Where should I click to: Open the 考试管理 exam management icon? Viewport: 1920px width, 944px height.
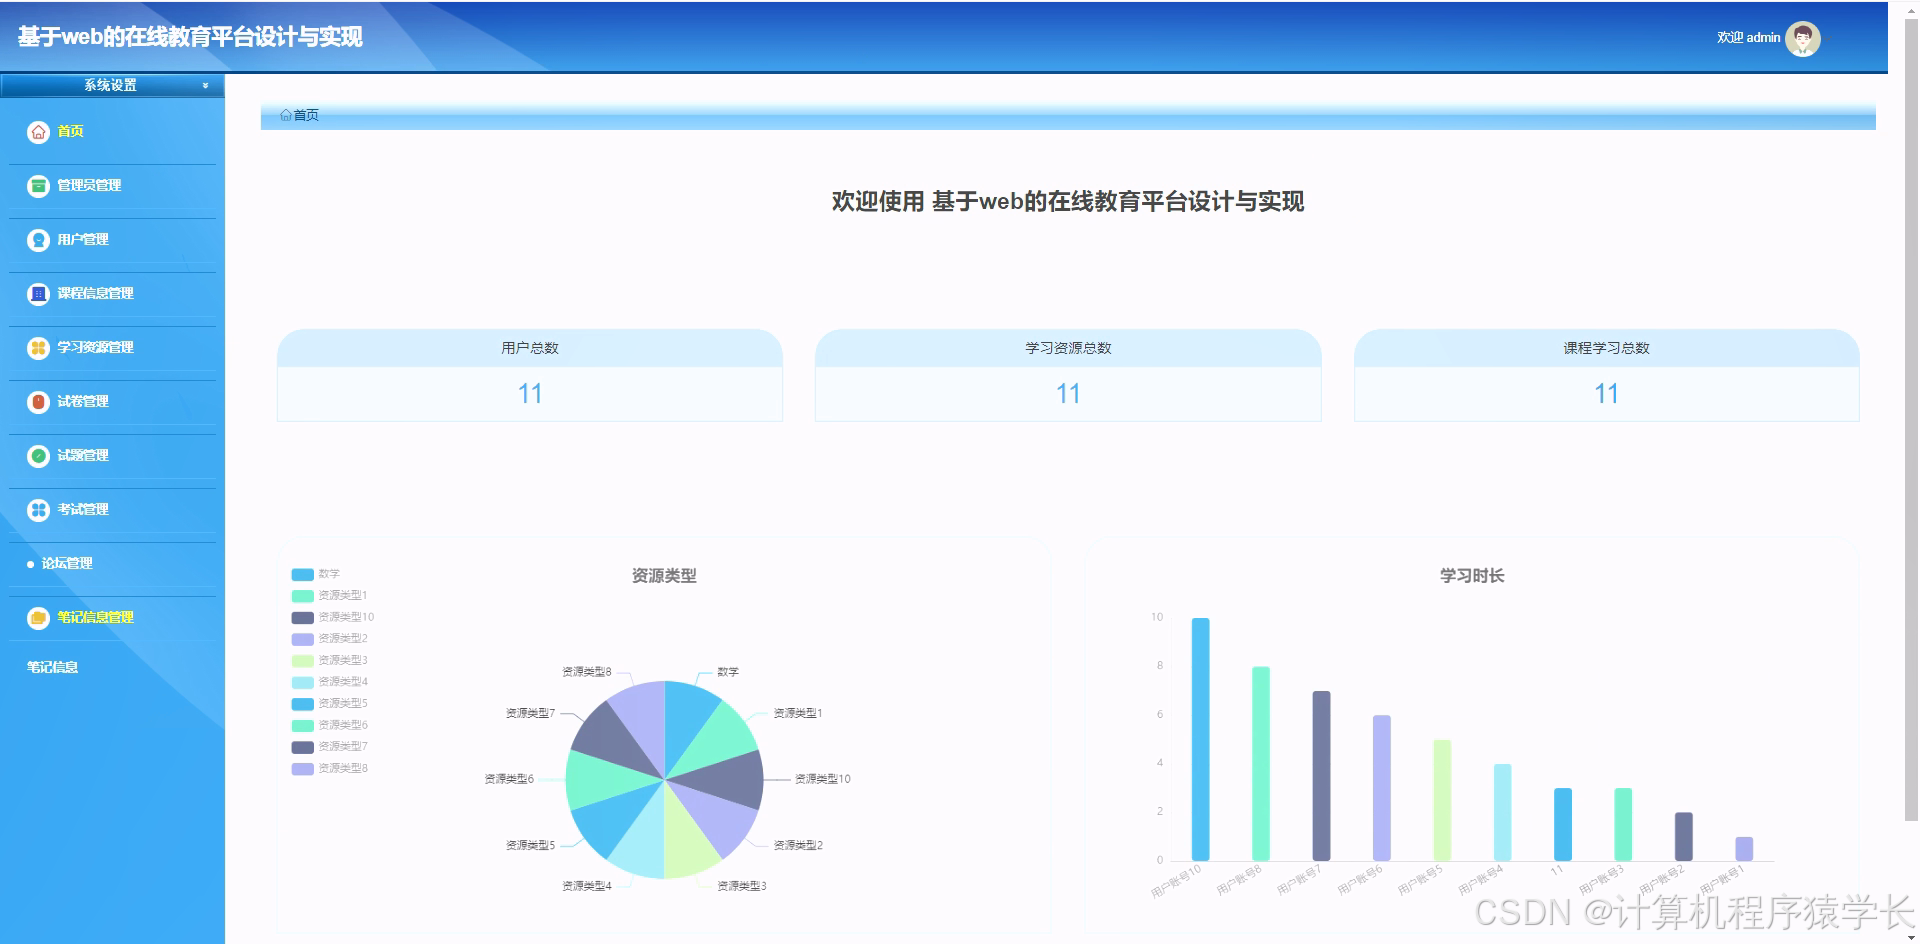tap(37, 509)
